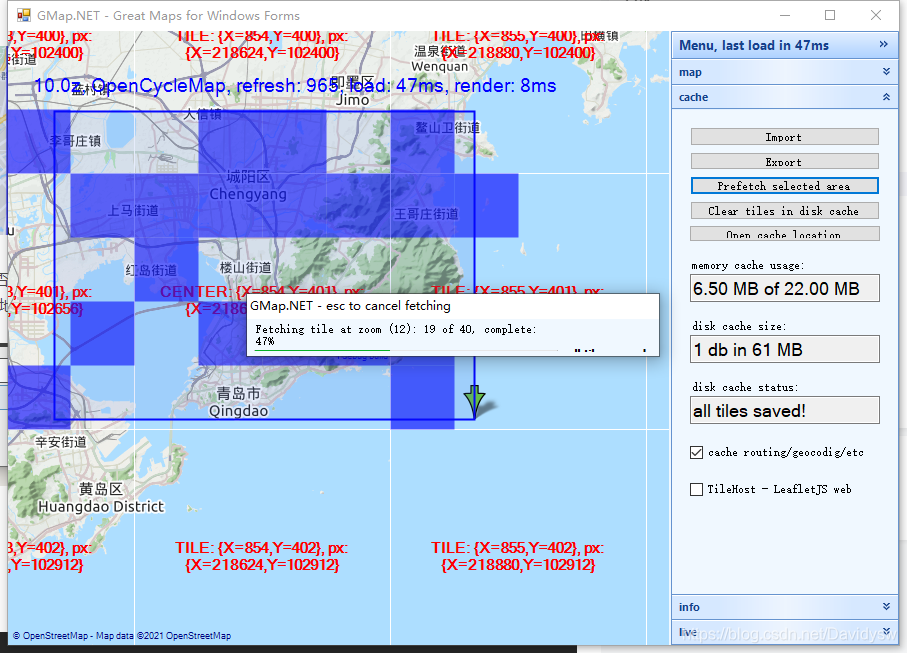Clear tiles in disk cache
Image resolution: width=907 pixels, height=653 pixels.
(x=784, y=211)
